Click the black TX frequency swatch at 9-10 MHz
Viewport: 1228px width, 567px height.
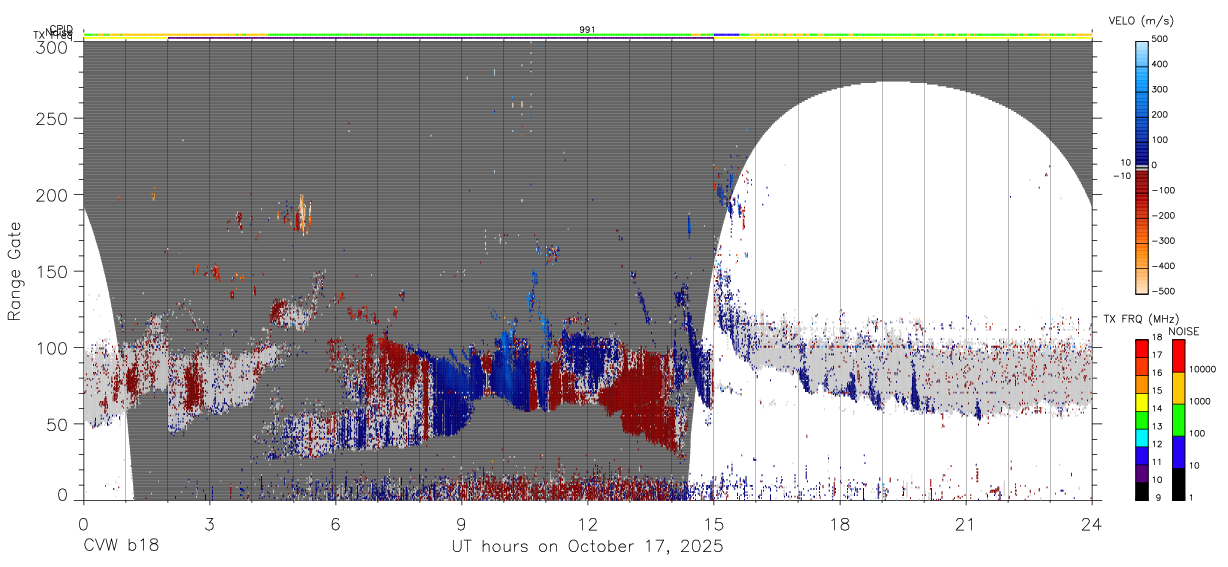(1141, 491)
